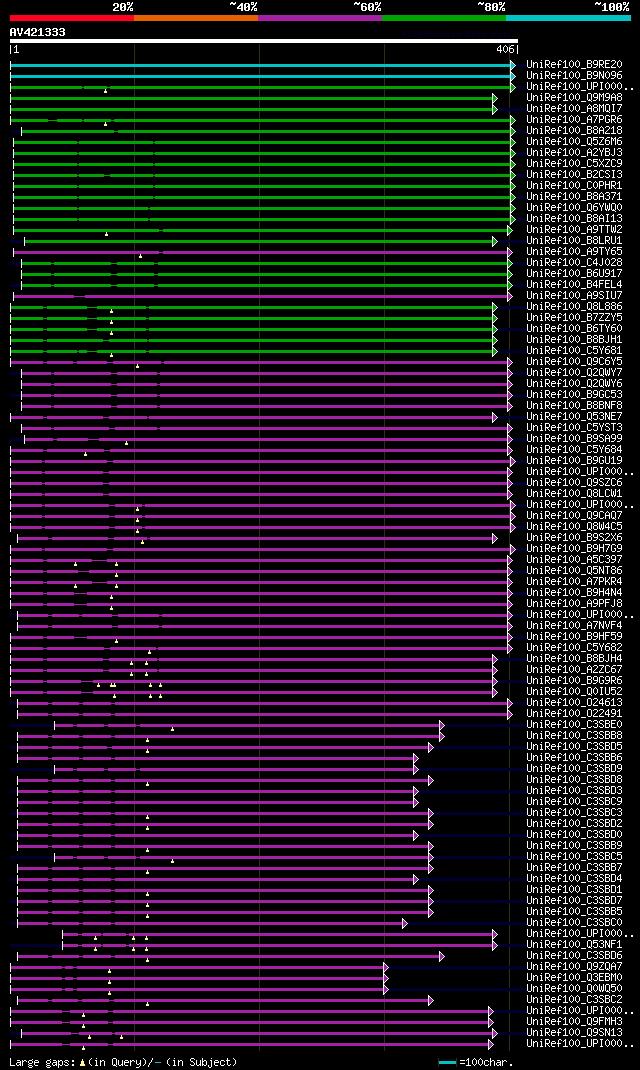Open hit UniRef100_A8MQI7
Screen dimensions: 640x1070
(x=574, y=109)
